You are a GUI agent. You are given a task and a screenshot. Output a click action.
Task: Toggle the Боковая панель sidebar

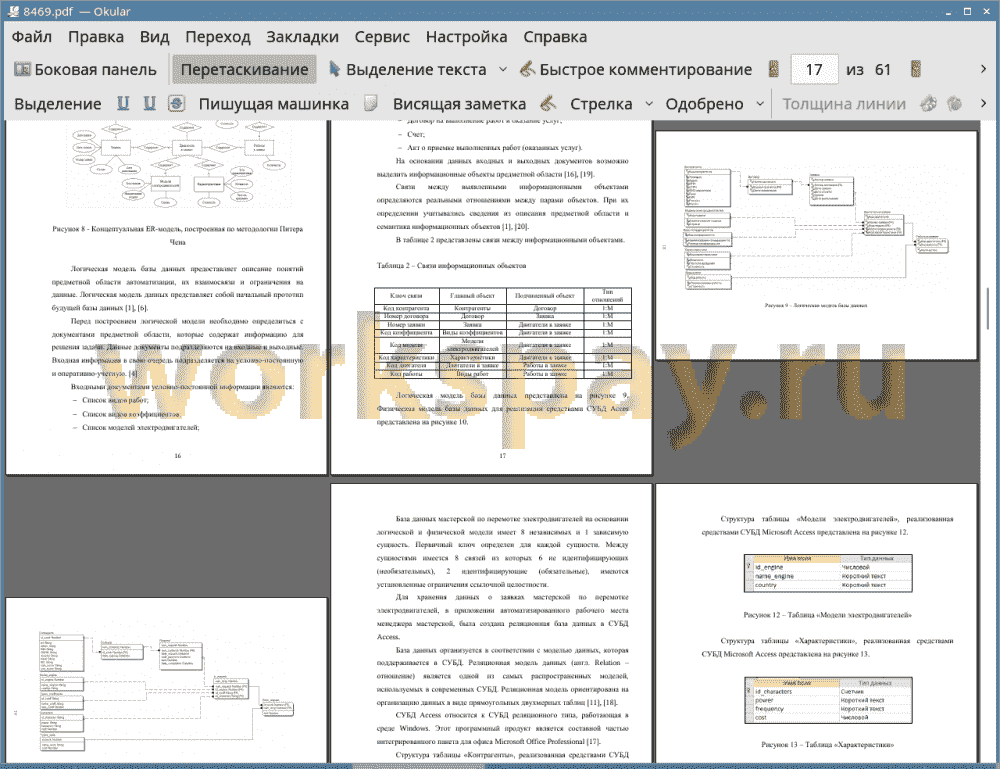click(x=85, y=70)
